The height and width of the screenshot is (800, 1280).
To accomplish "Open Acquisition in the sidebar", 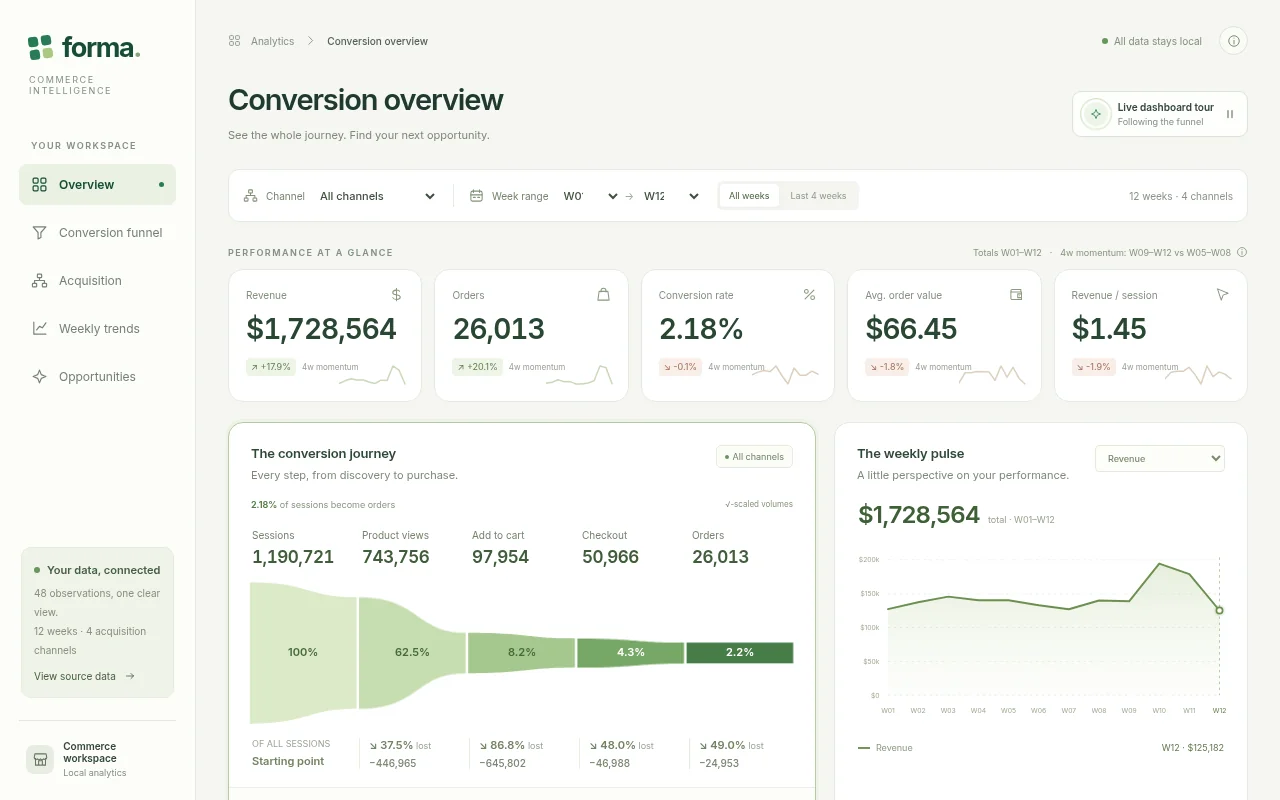I will [97, 281].
